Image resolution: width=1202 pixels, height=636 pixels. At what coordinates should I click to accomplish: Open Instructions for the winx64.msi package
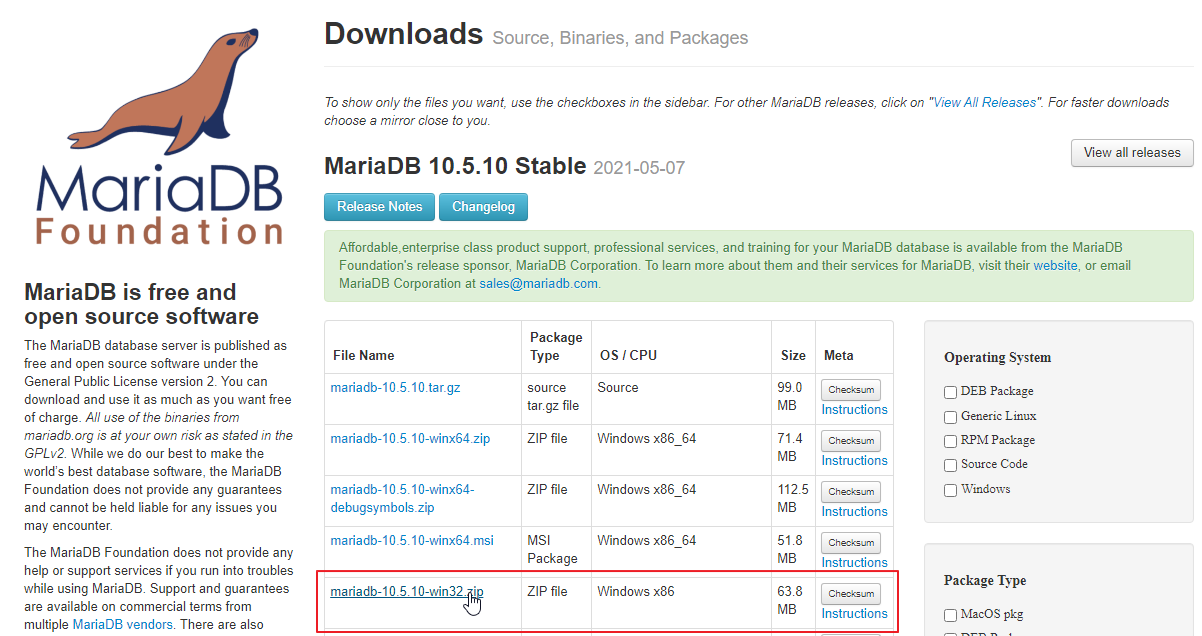point(854,563)
